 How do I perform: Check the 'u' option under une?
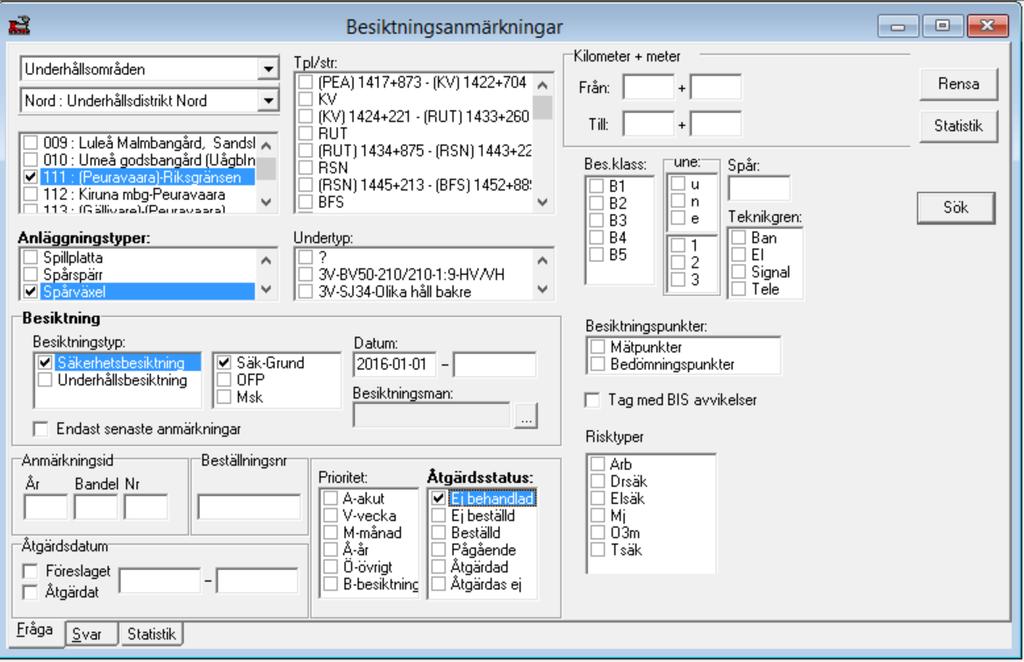(678, 183)
